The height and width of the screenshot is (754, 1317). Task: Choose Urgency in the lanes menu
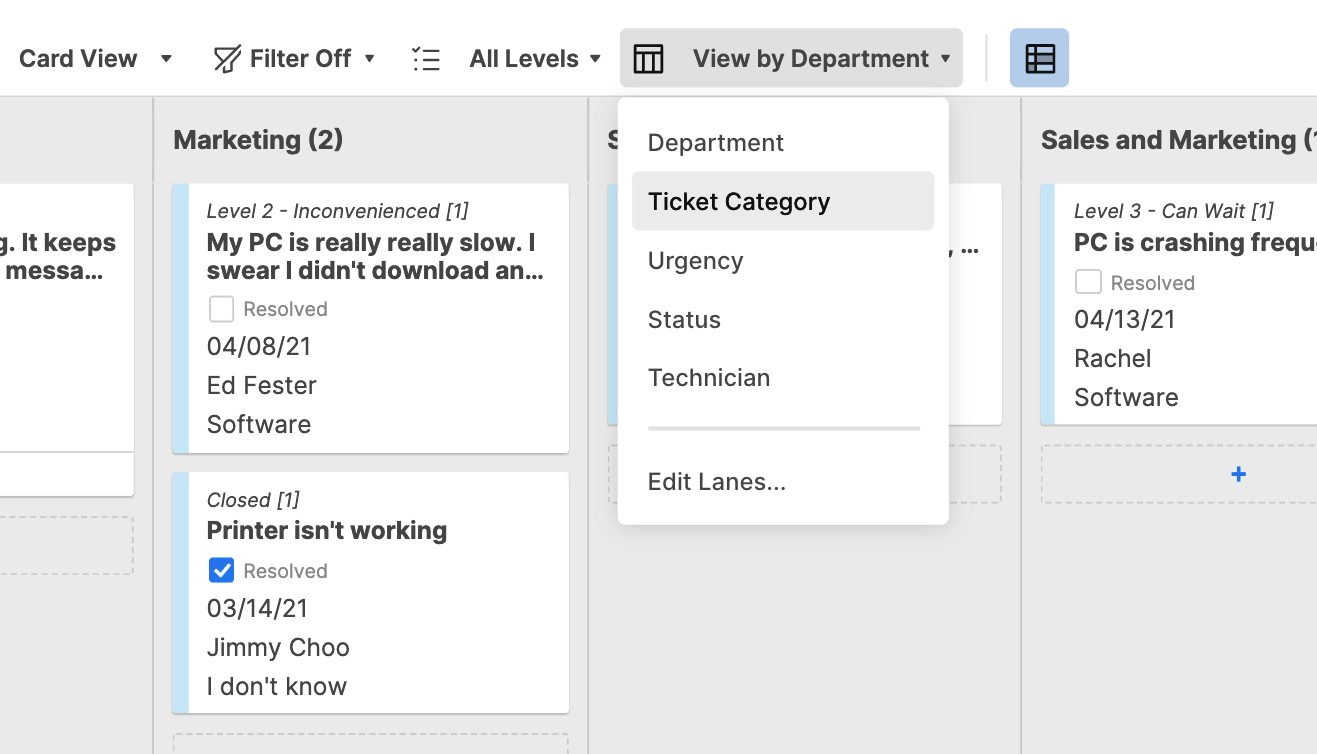(x=695, y=261)
